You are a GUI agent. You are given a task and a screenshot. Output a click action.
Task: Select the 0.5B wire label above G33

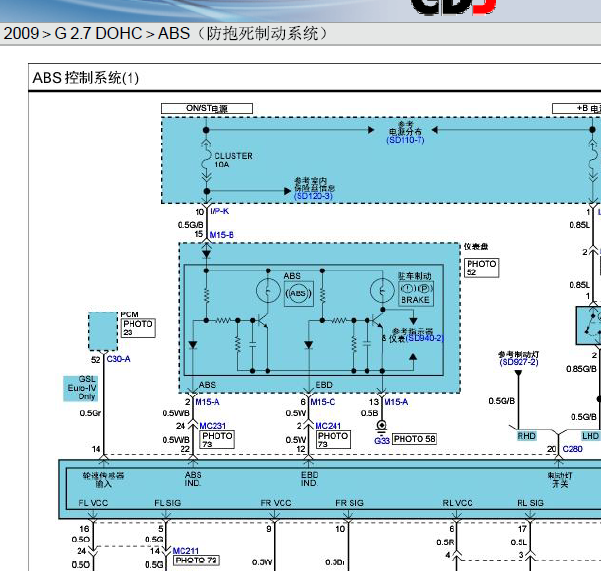point(369,413)
